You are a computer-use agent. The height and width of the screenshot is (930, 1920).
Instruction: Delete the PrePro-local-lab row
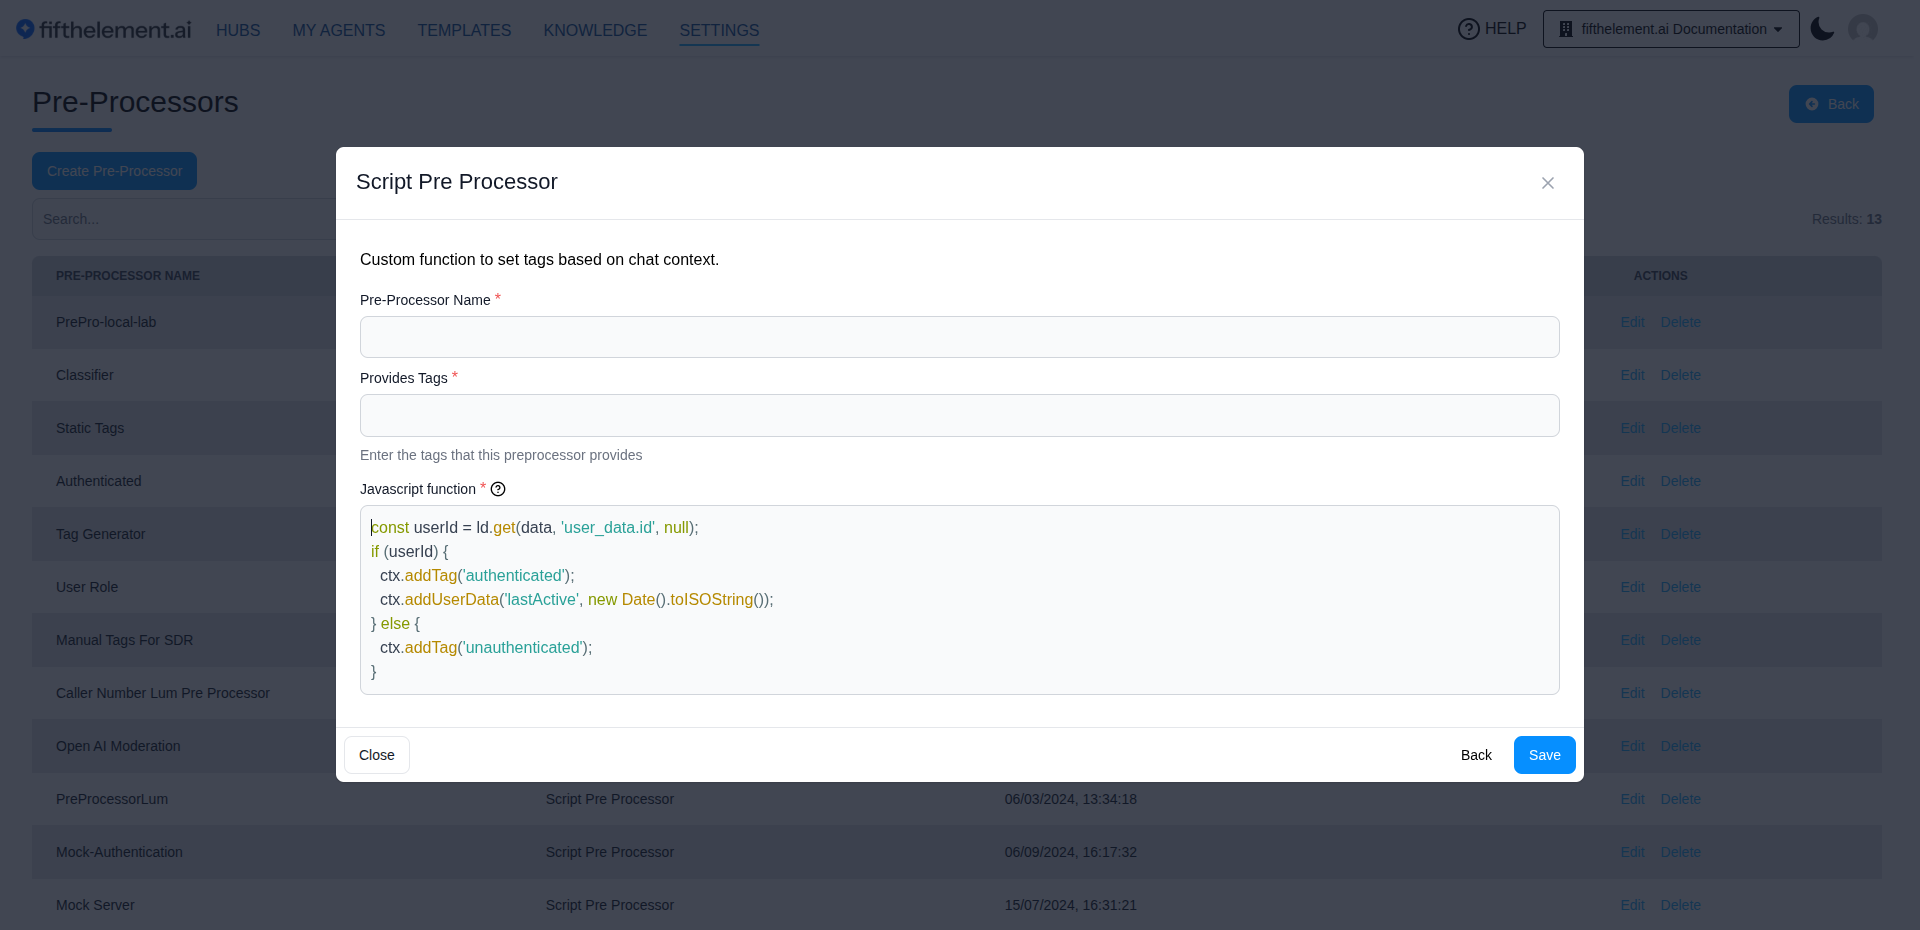(x=1681, y=322)
